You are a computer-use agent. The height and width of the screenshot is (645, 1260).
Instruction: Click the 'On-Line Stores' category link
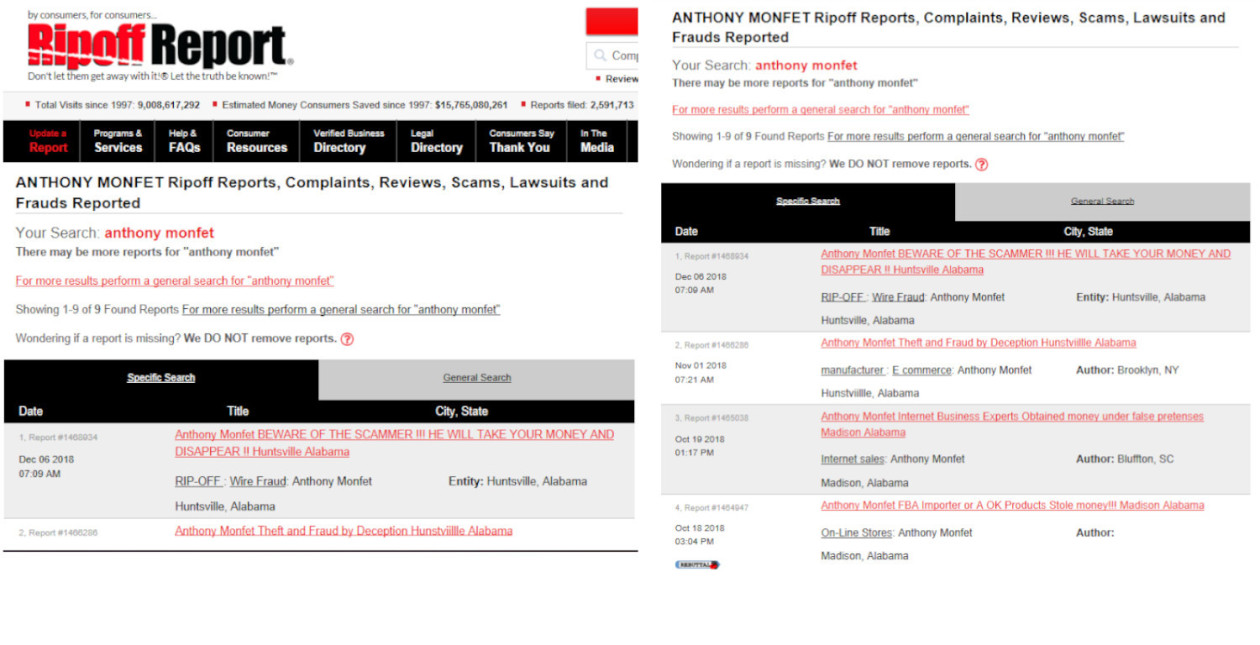856,533
